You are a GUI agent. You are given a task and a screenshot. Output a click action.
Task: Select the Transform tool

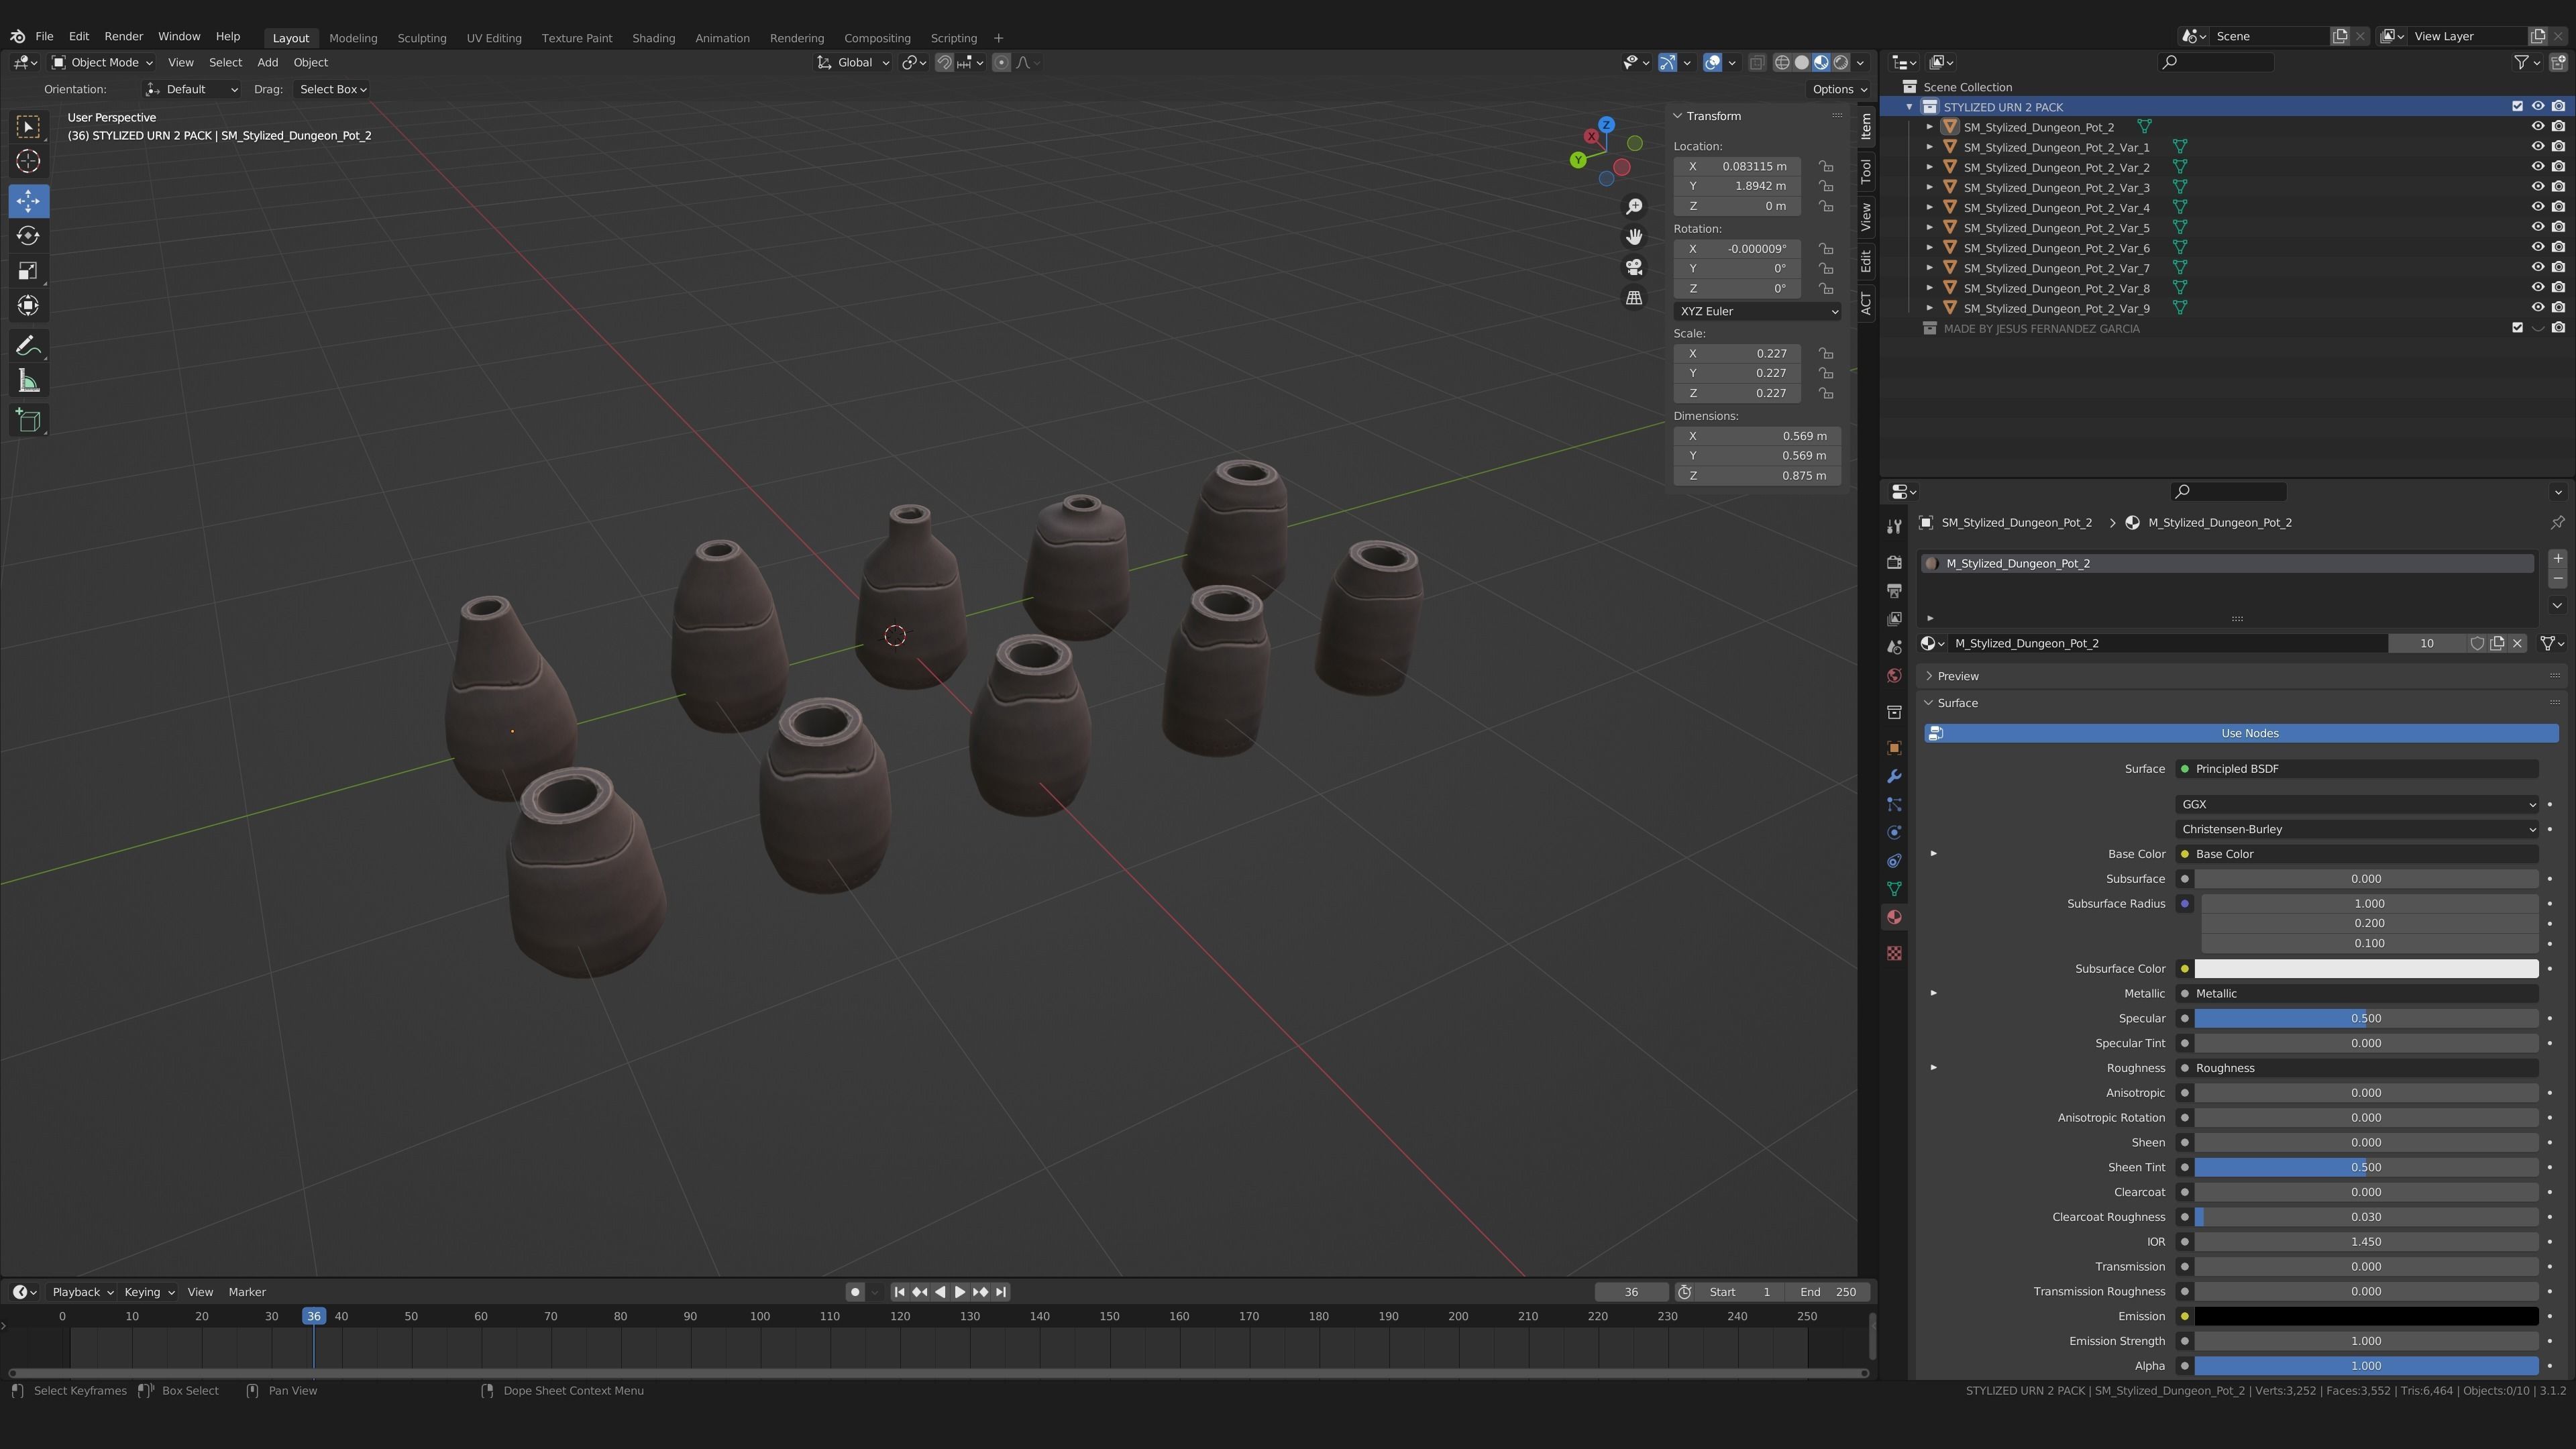point(28,306)
